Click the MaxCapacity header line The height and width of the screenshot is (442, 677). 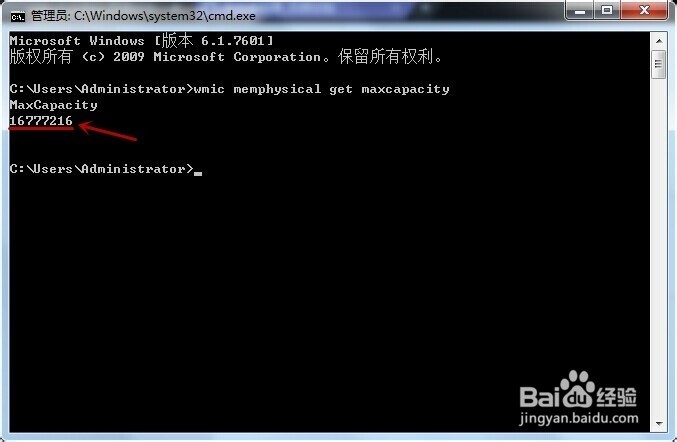54,105
